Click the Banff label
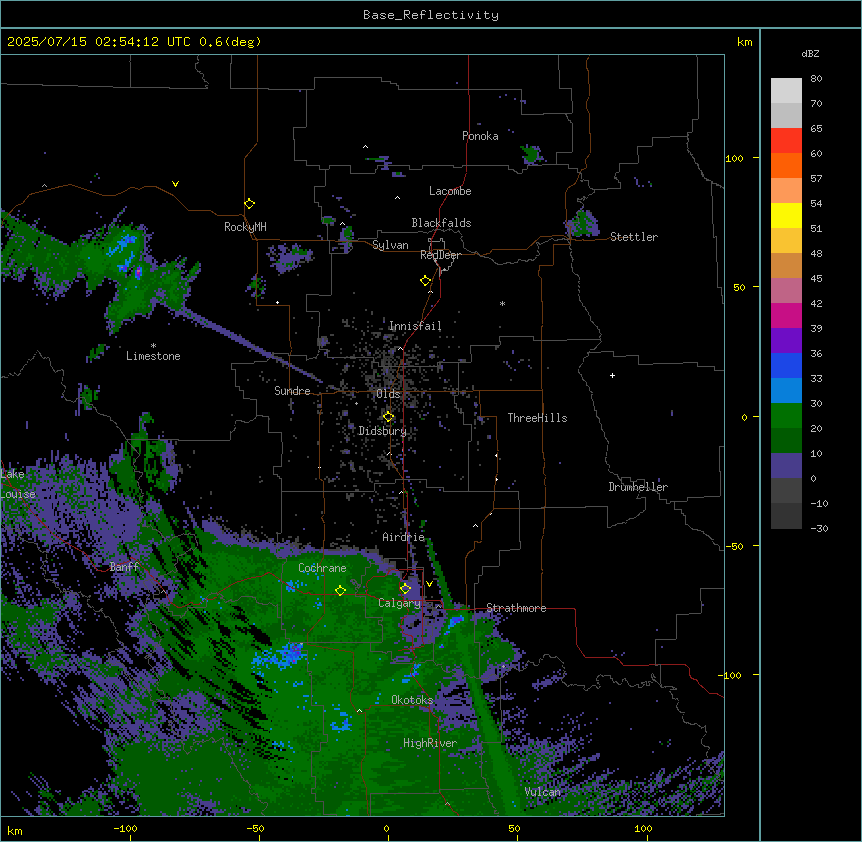The height and width of the screenshot is (842, 862). tap(124, 567)
